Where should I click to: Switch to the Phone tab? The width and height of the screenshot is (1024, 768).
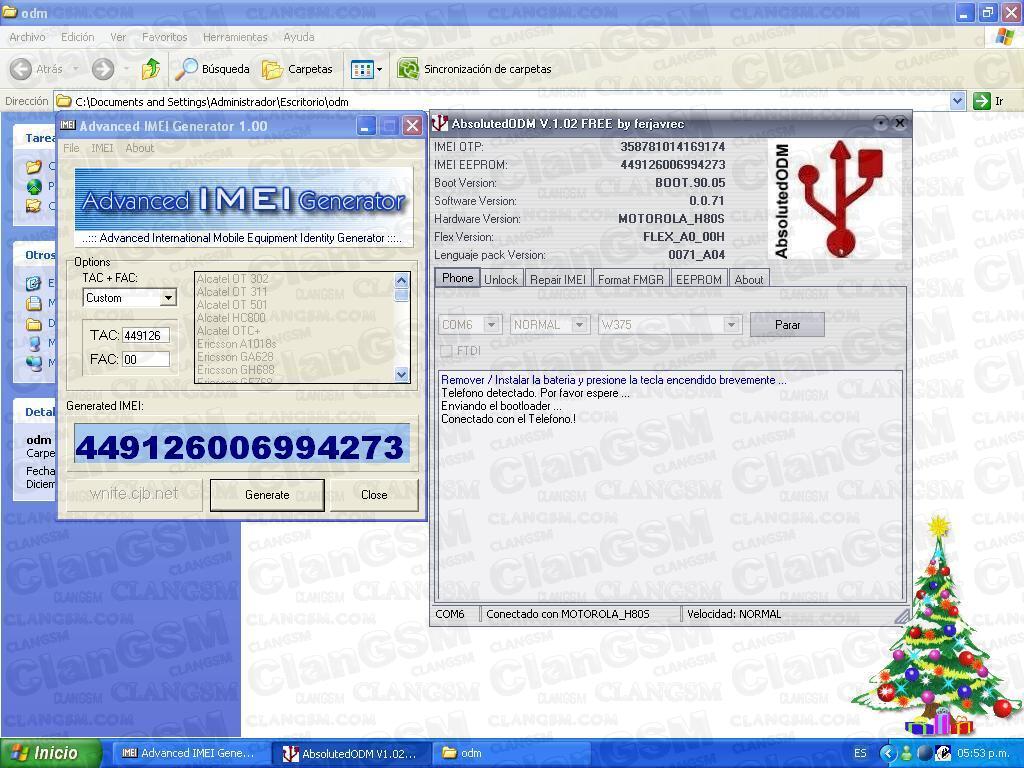(x=457, y=278)
